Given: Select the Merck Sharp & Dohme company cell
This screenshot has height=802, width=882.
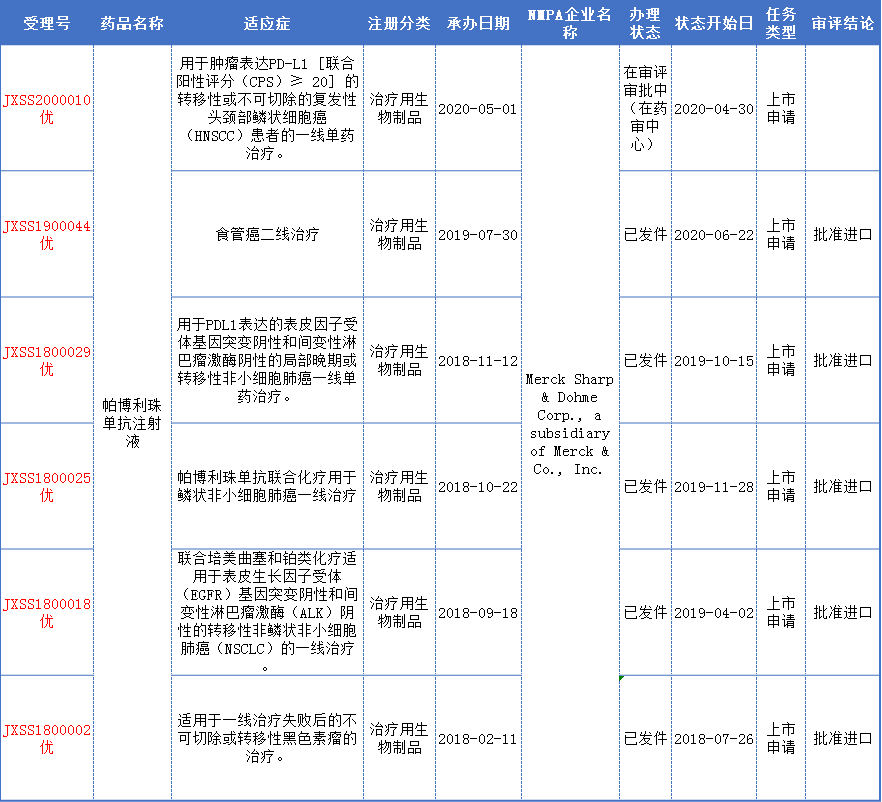Looking at the screenshot, I should [570, 423].
